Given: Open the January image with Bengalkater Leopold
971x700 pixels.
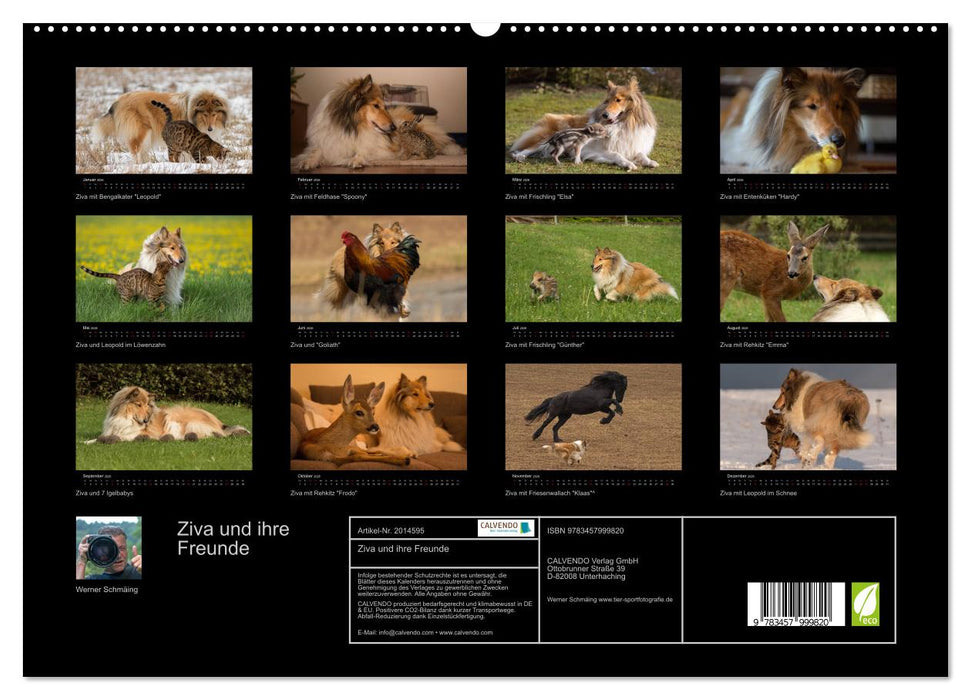Looking at the screenshot, I should [x=165, y=125].
